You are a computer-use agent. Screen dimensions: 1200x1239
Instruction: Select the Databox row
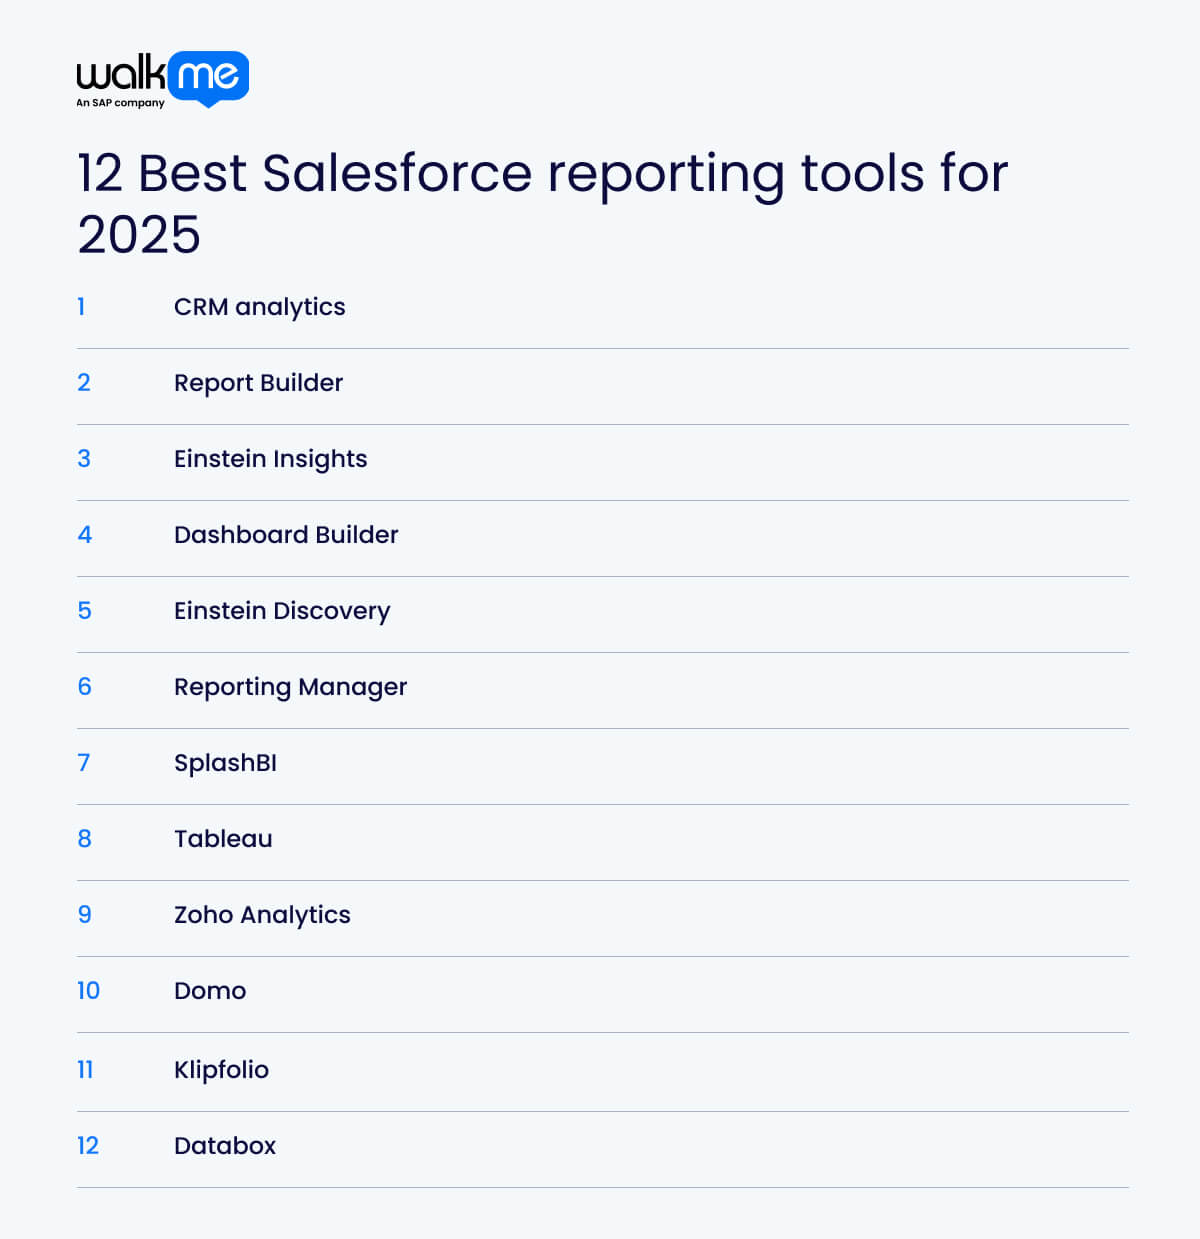[225, 1146]
